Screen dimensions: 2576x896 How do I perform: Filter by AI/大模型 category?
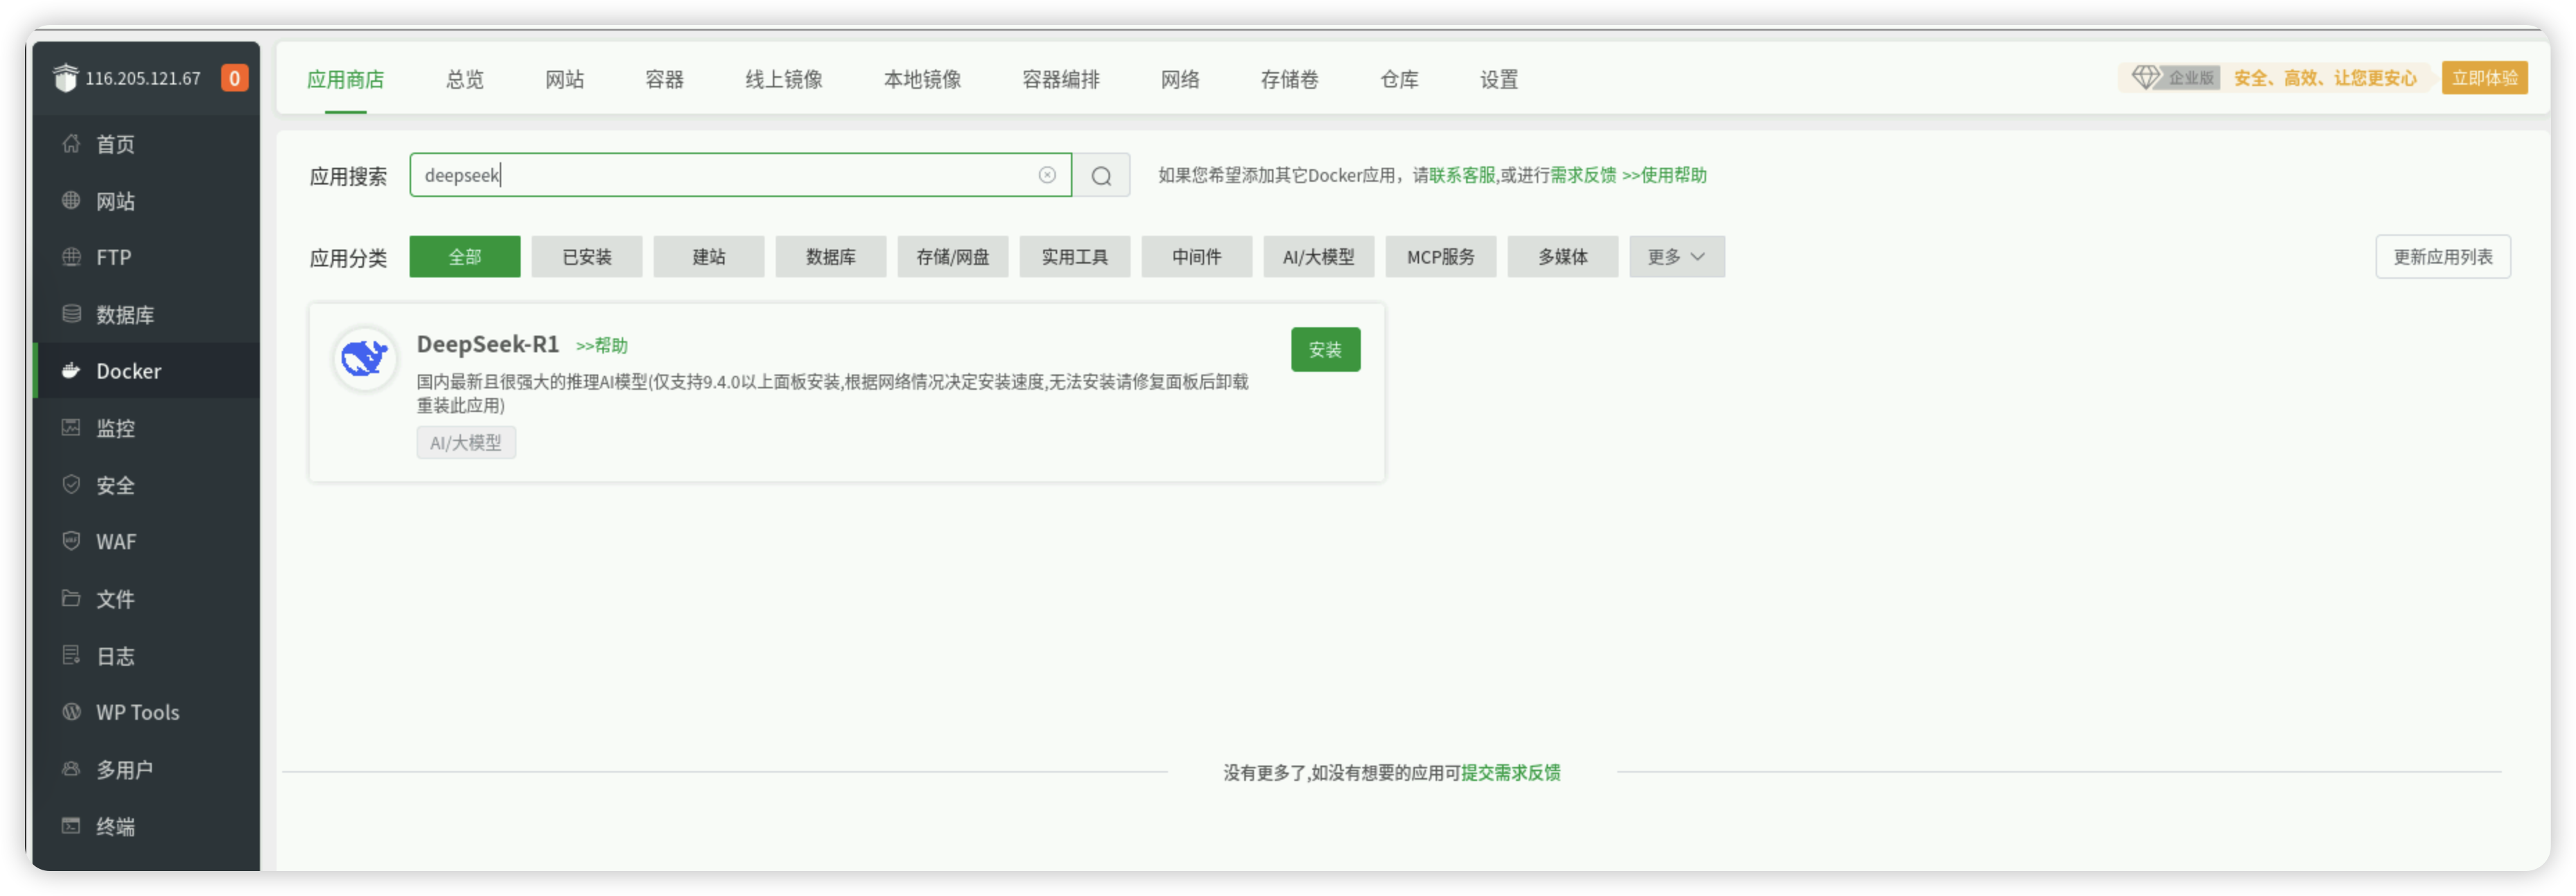coord(1318,257)
